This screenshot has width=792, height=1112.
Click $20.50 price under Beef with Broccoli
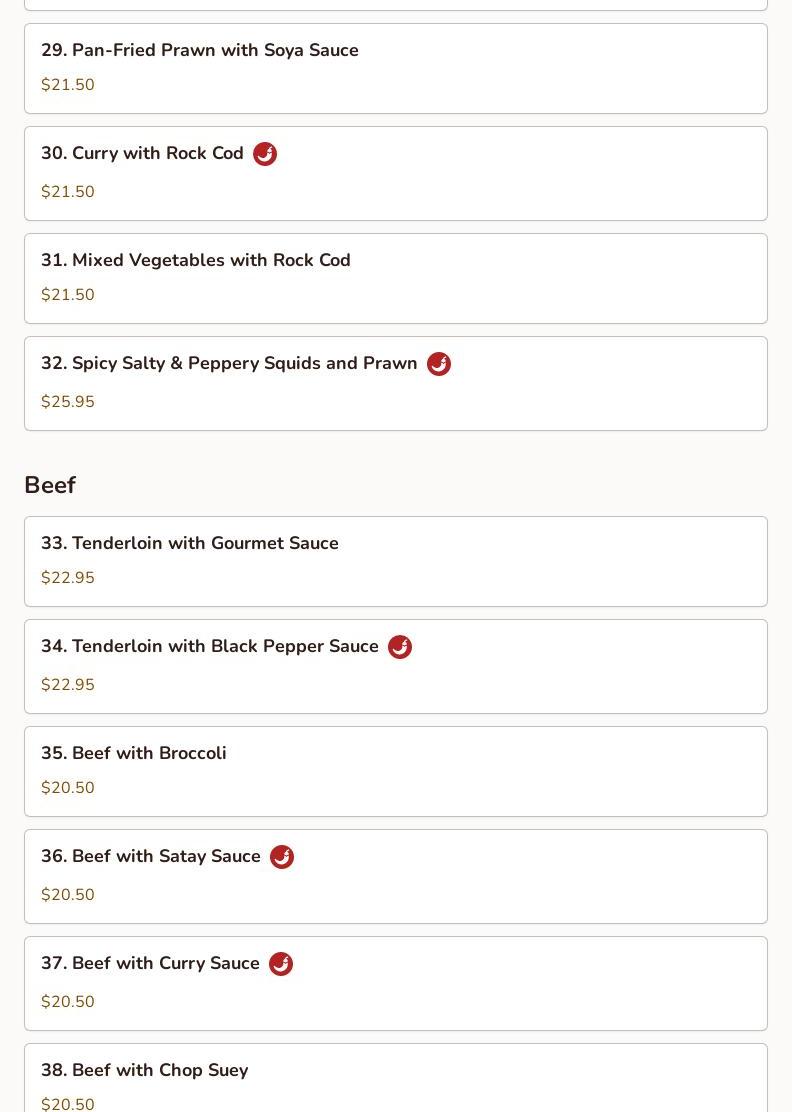[x=68, y=787]
